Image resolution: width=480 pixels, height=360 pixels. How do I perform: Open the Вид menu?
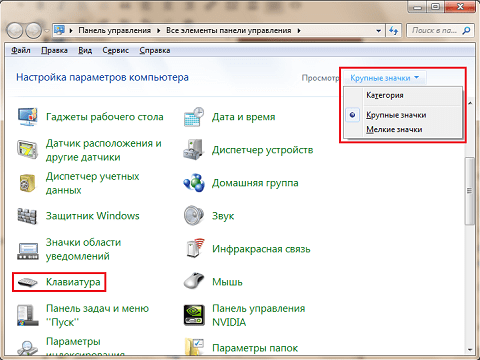(x=85, y=50)
